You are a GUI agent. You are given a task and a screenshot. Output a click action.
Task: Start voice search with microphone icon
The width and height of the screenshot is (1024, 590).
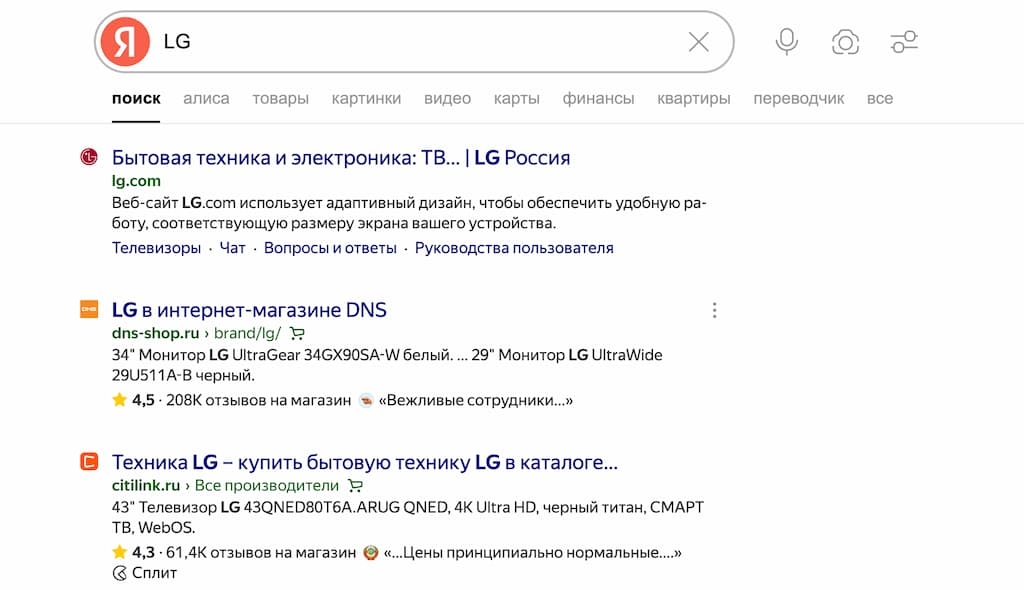(x=787, y=42)
